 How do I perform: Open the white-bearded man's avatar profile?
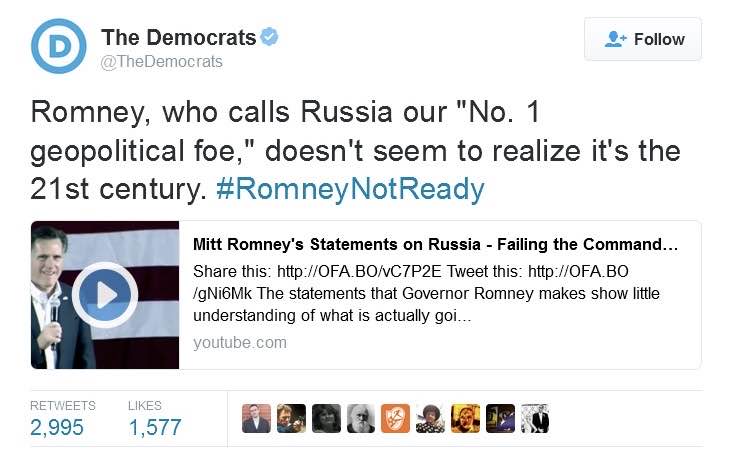pyautogui.click(x=360, y=418)
